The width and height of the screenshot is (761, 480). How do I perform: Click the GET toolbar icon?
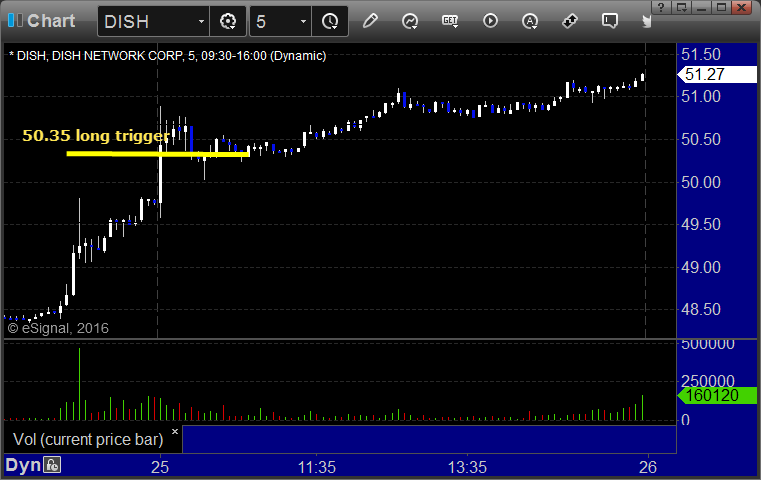point(450,21)
